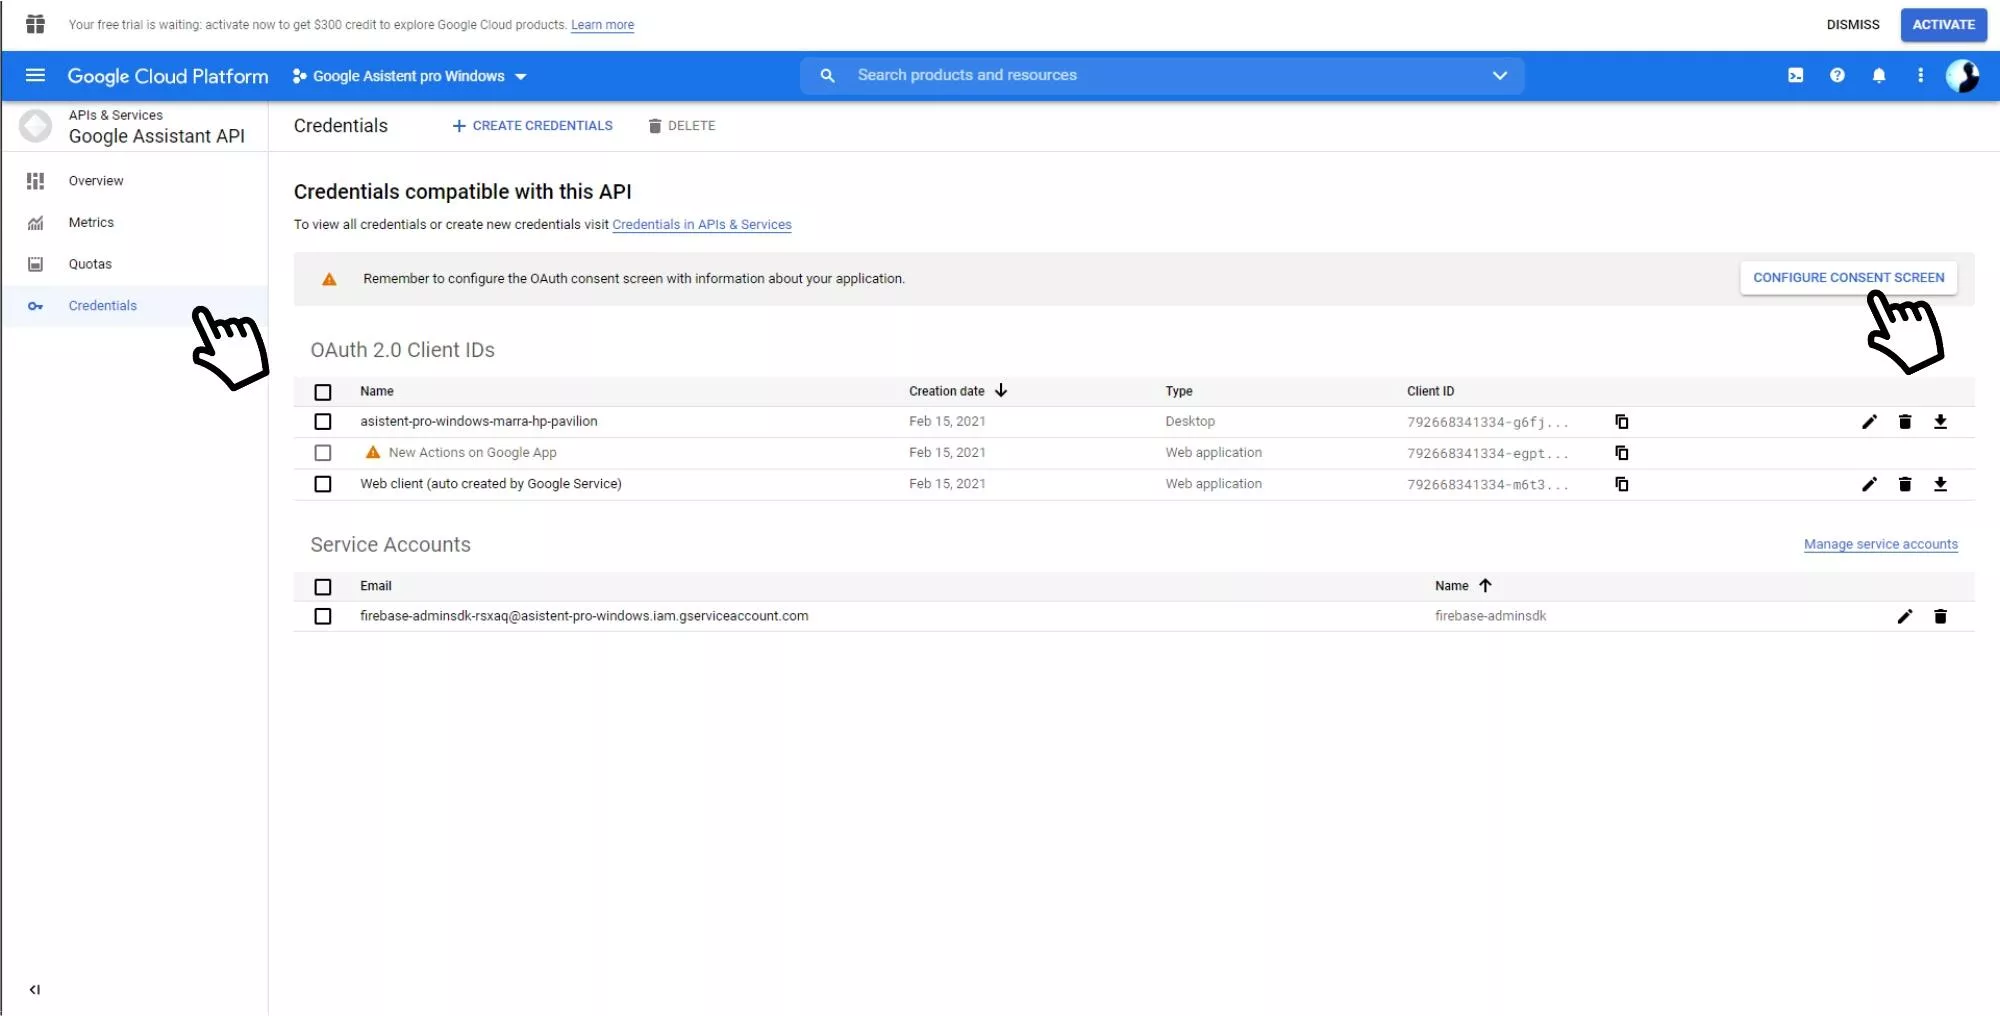Click the search magnifier icon

coord(827,75)
